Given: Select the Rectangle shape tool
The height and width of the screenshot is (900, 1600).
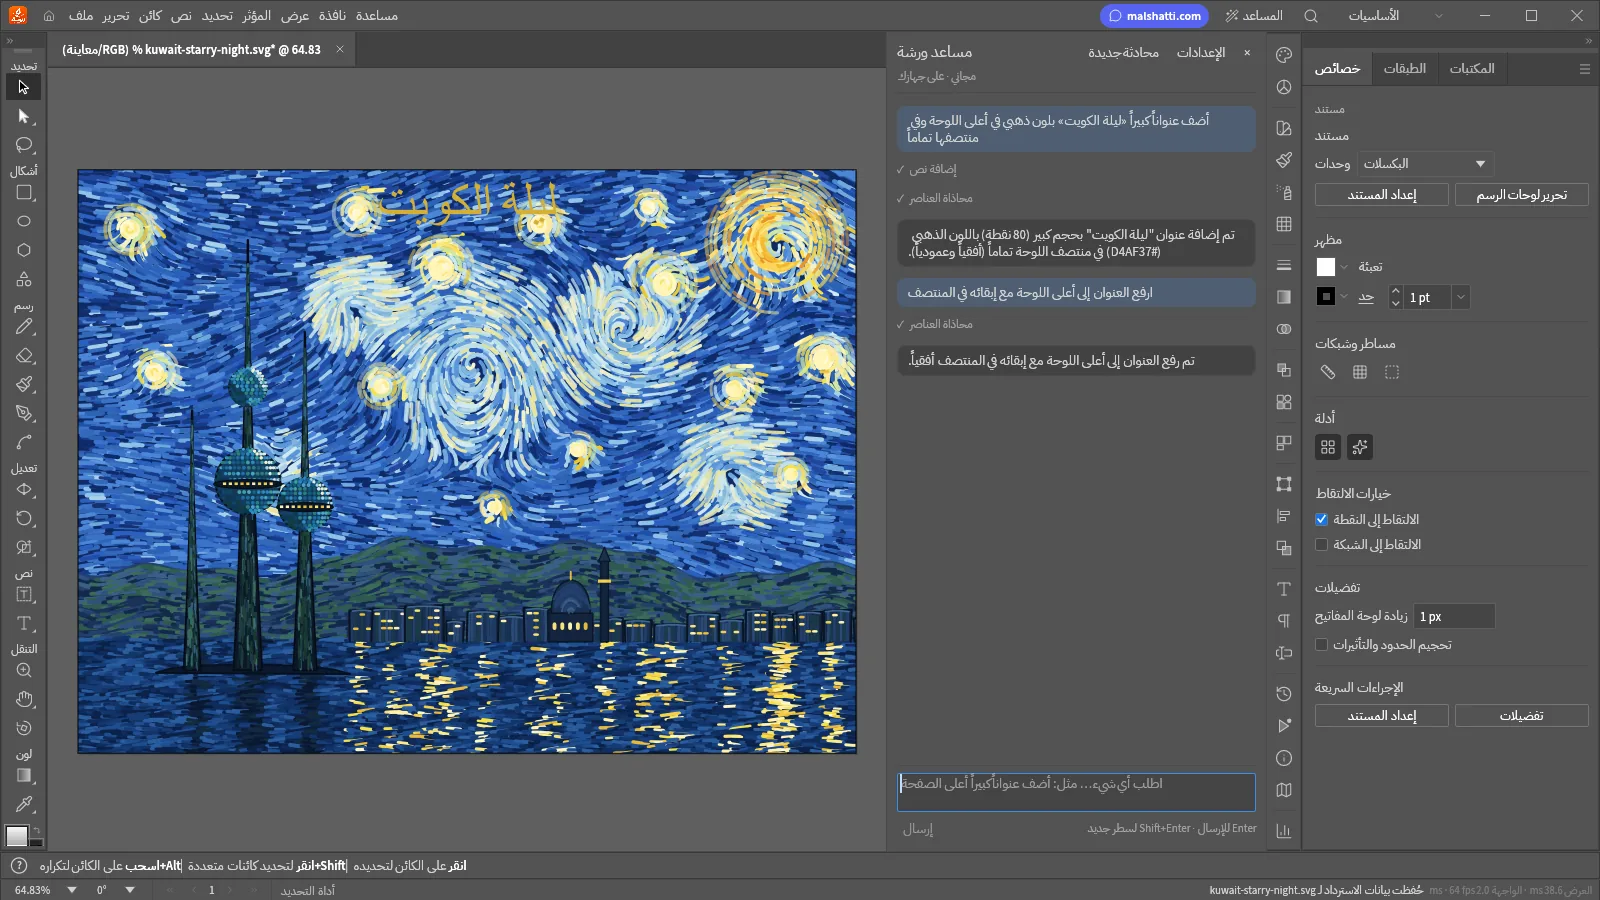Looking at the screenshot, I should 24,193.
